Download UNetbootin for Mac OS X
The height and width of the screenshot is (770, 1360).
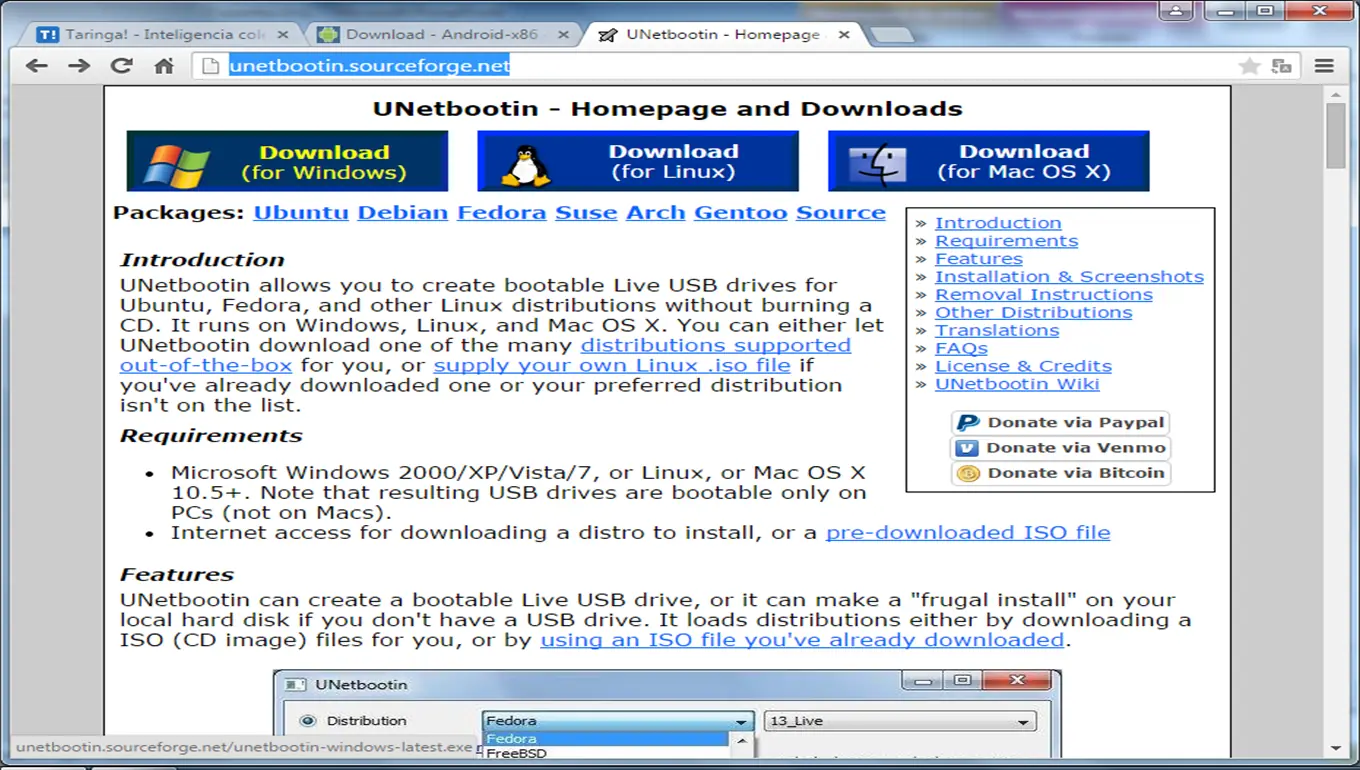[x=989, y=161]
